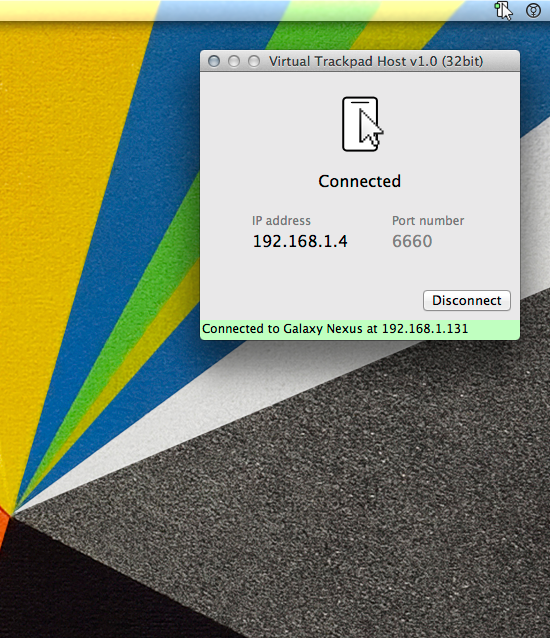Image resolution: width=550 pixels, height=638 pixels.
Task: Zoom the Virtual Trackpad Host window
Action: tap(254, 61)
